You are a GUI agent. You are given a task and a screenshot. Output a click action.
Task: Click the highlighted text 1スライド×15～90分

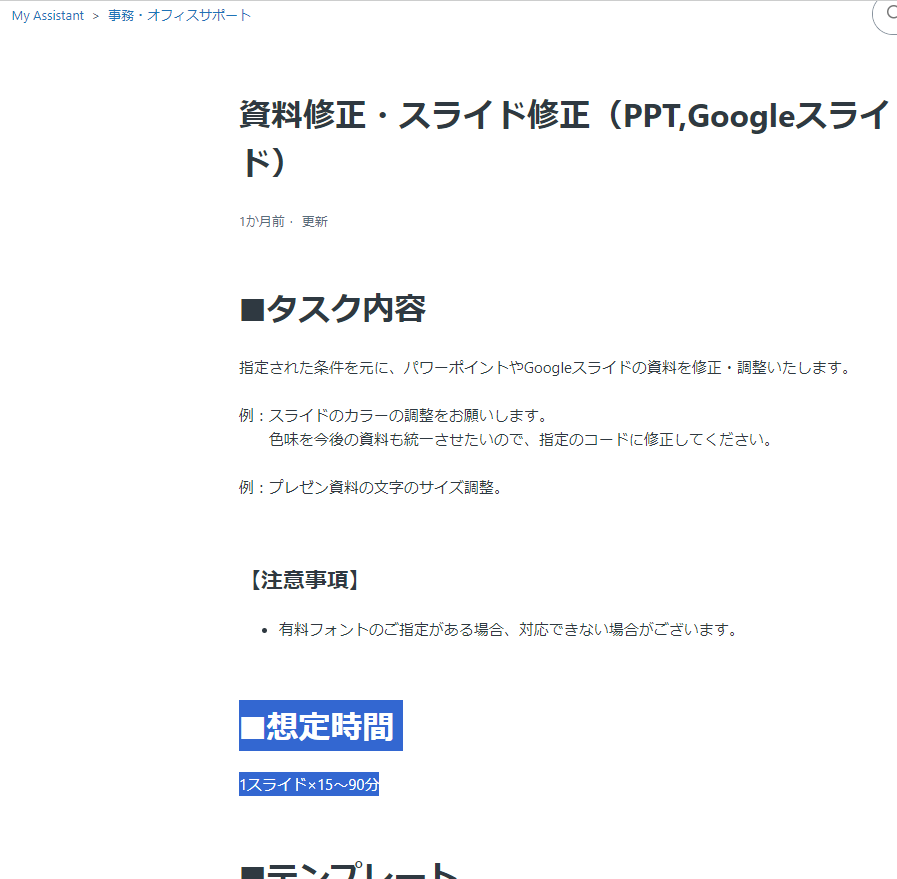pyautogui.click(x=309, y=785)
